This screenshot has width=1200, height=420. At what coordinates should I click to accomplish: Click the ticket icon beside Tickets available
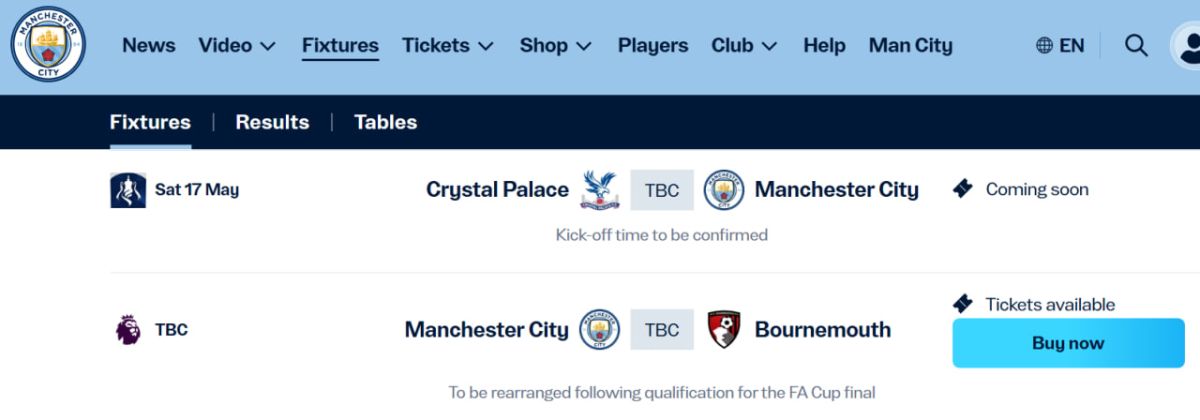click(963, 304)
